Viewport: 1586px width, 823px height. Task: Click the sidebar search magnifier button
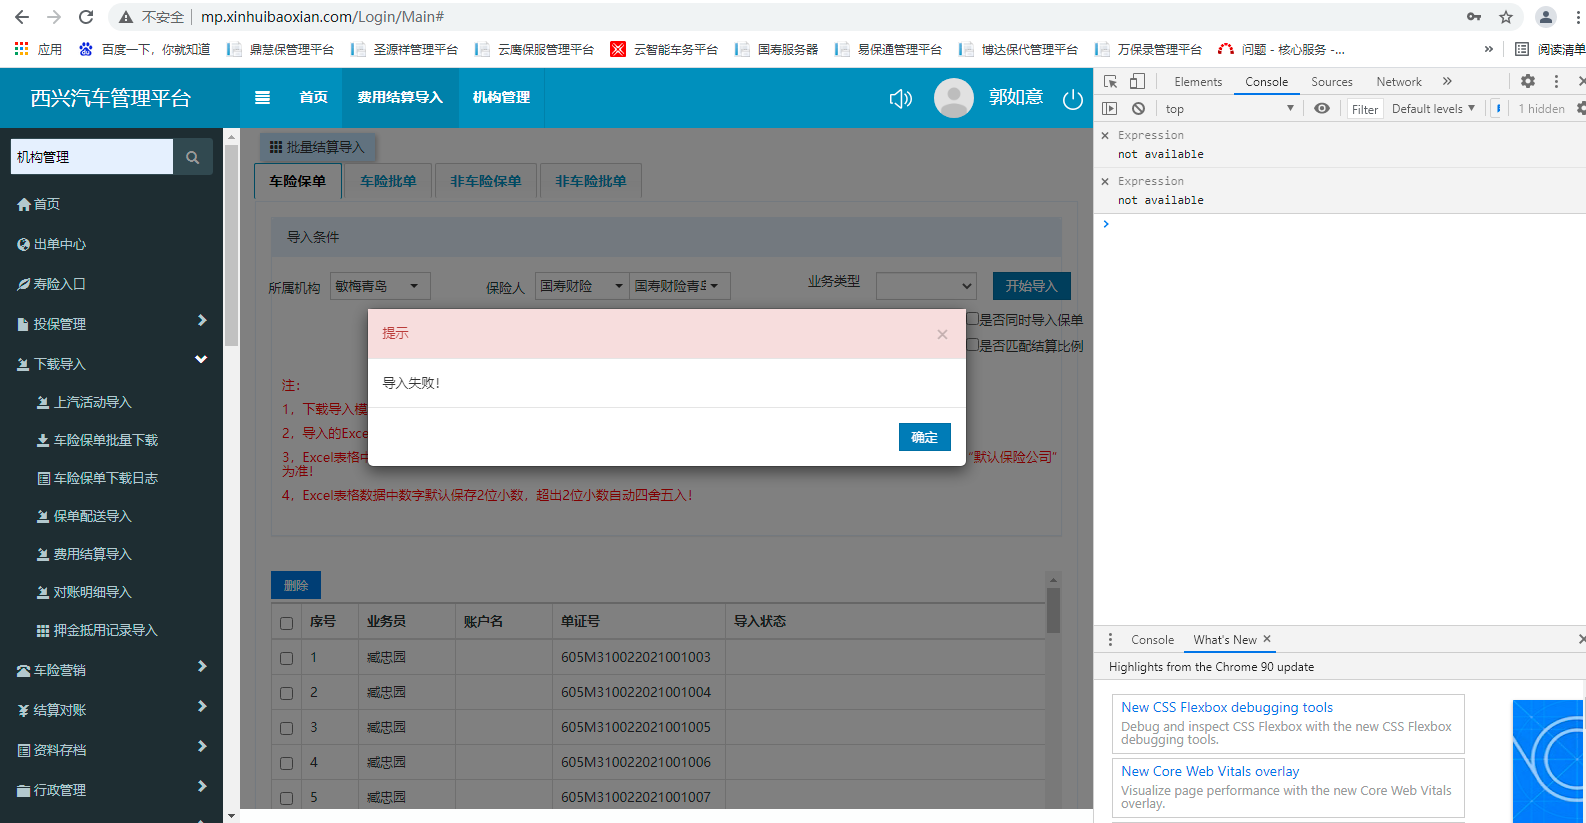(193, 157)
